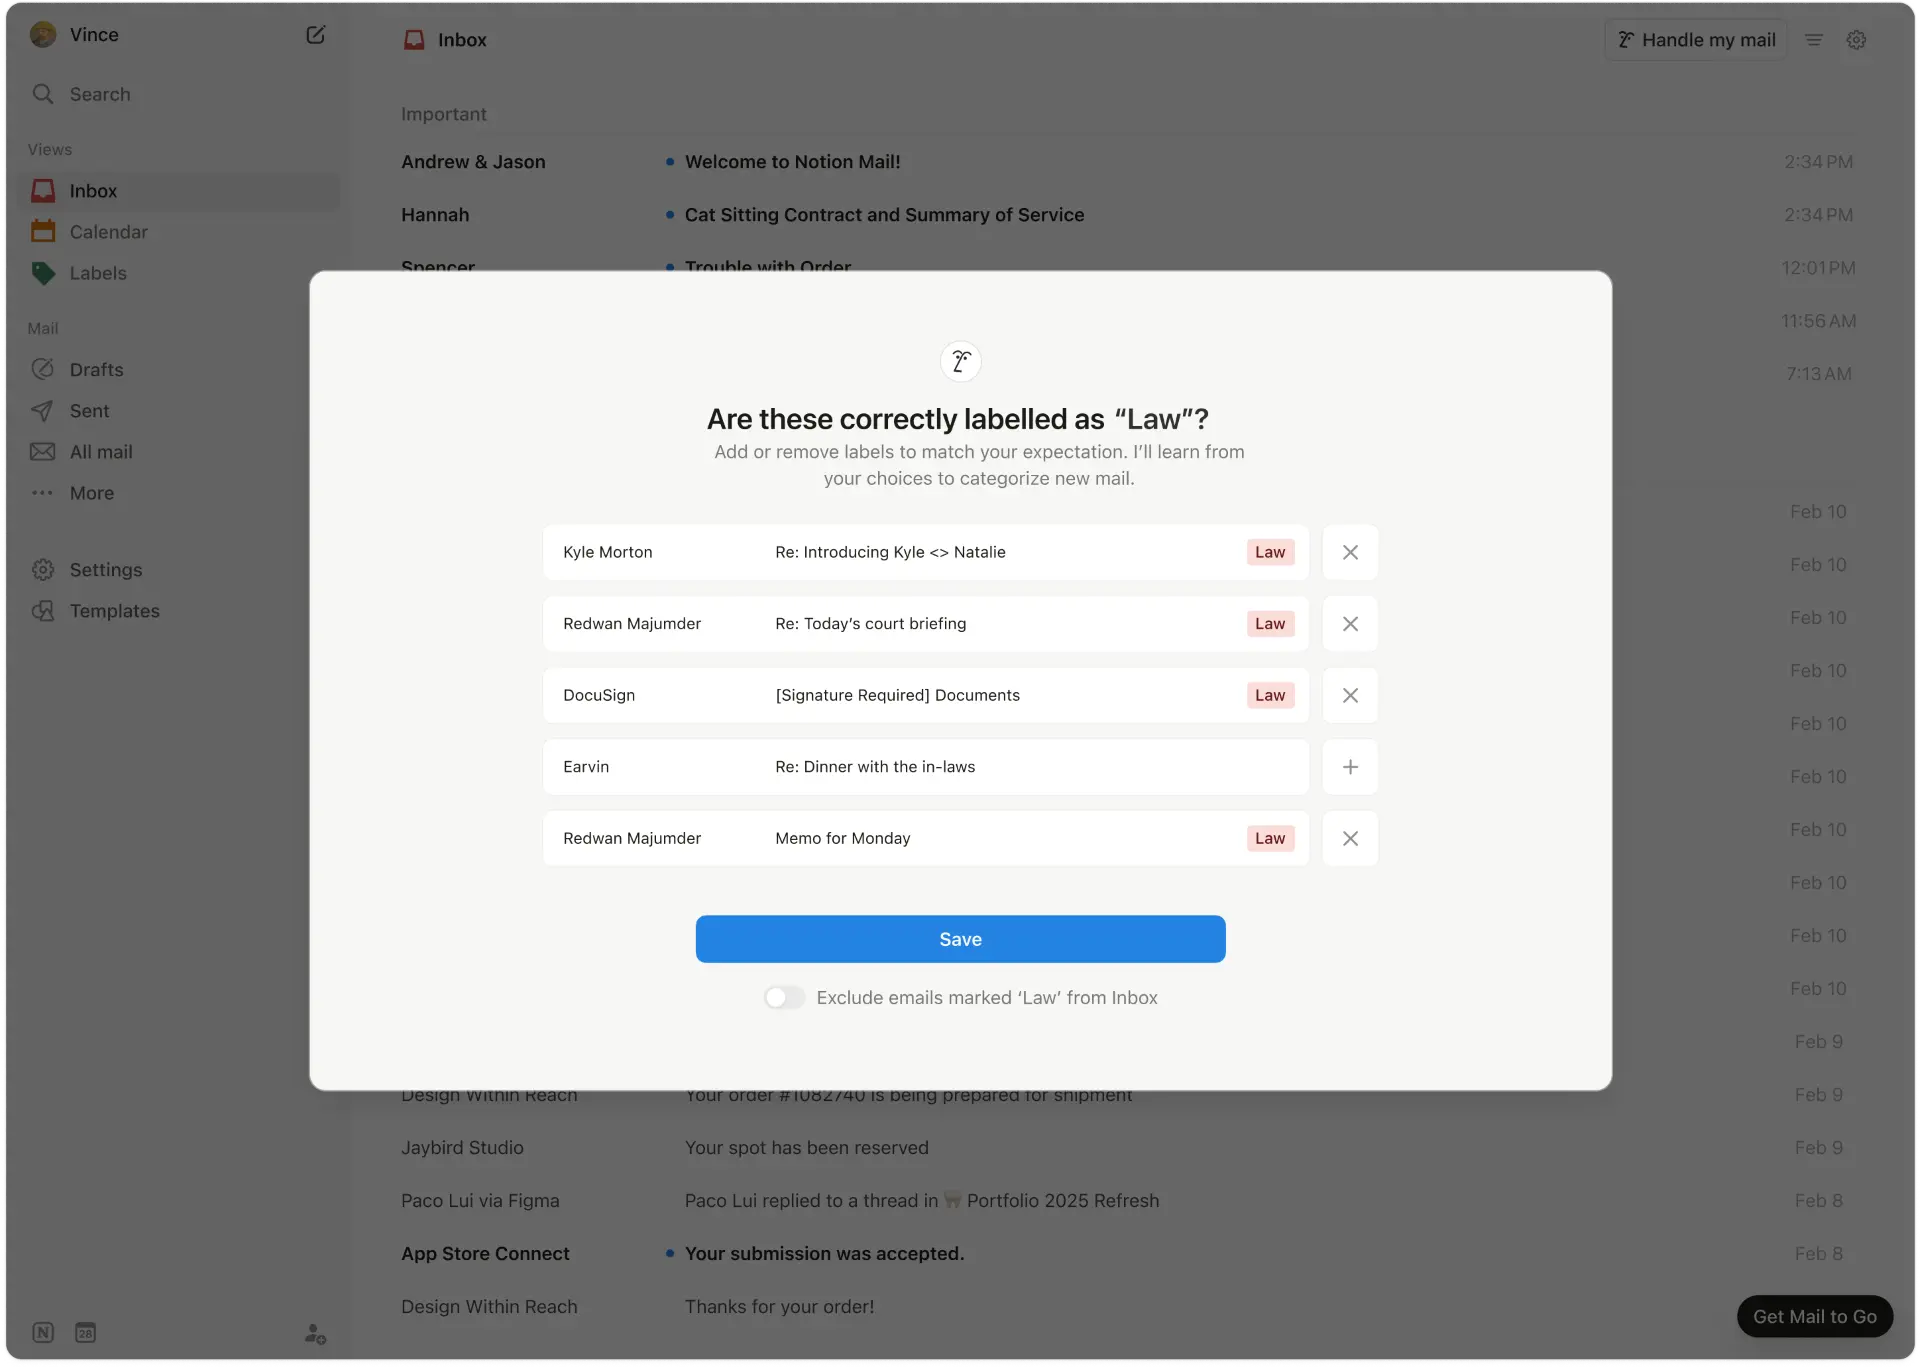Open the compose new mail icon
This screenshot has height=1368, width=1920.
pos(316,33)
